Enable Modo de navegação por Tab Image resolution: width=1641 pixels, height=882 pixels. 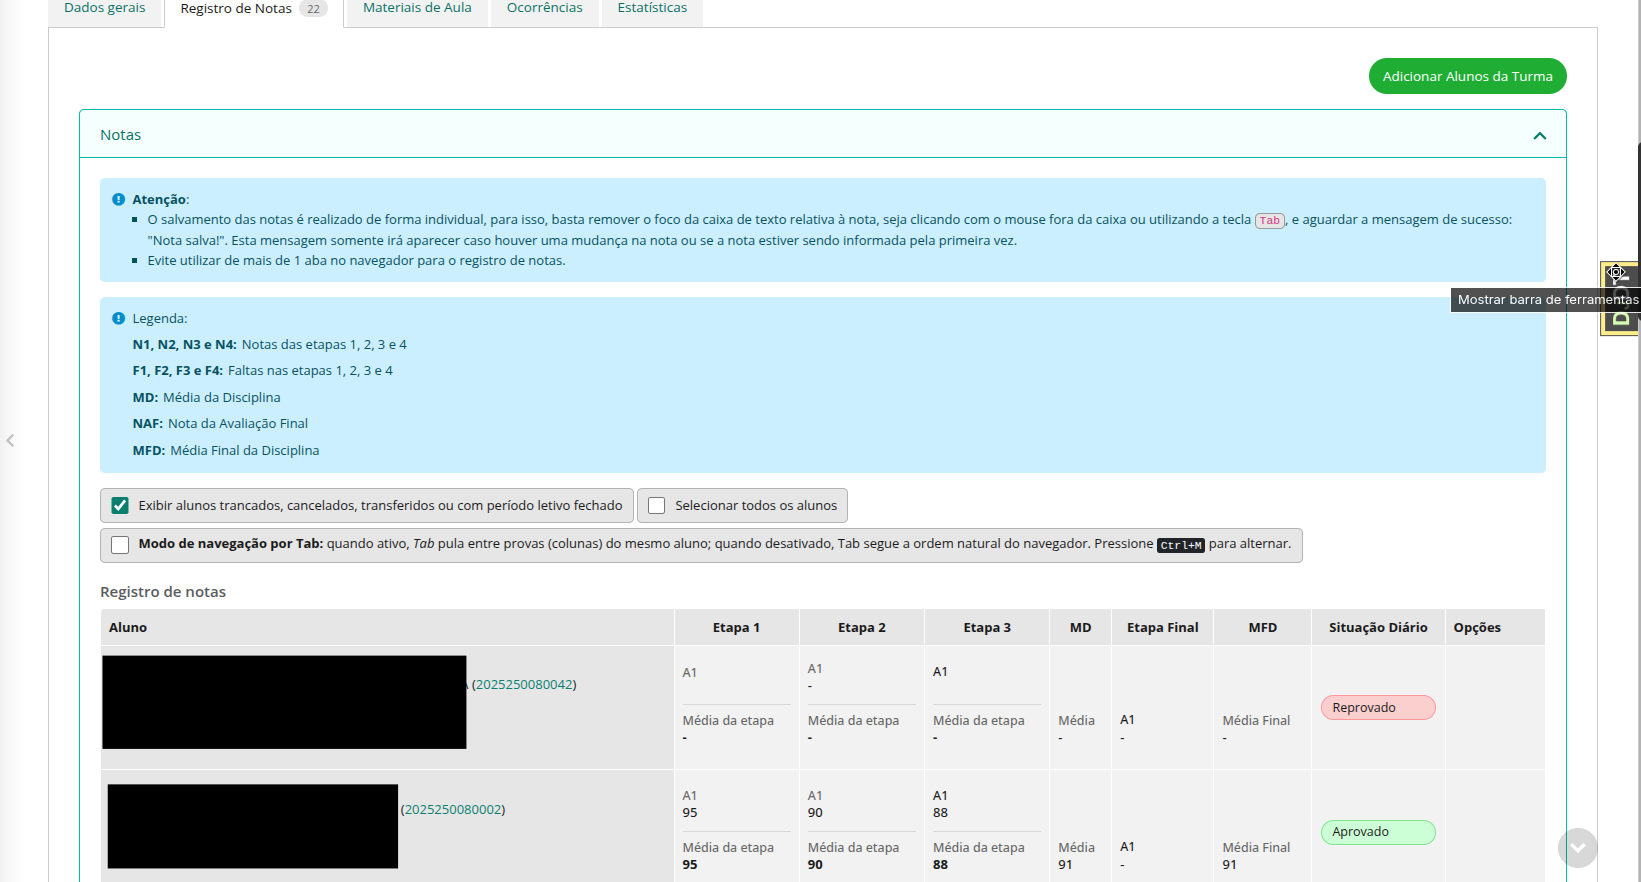click(120, 545)
